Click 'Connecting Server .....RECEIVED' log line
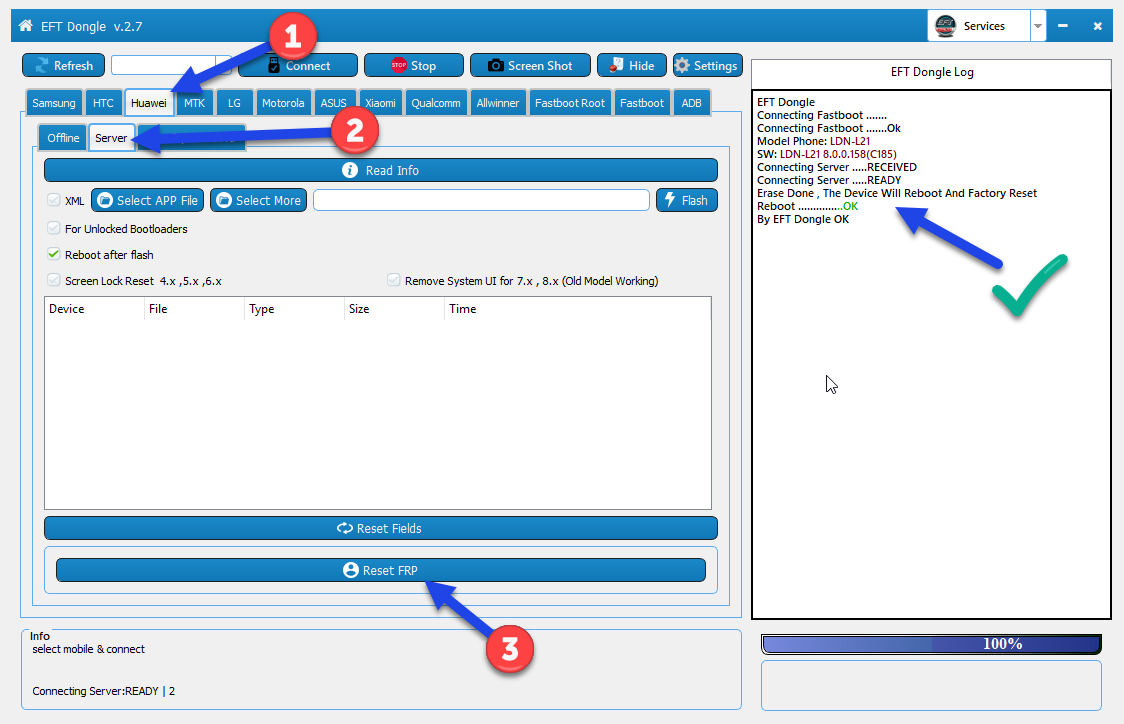The image size is (1124, 724). click(837, 167)
